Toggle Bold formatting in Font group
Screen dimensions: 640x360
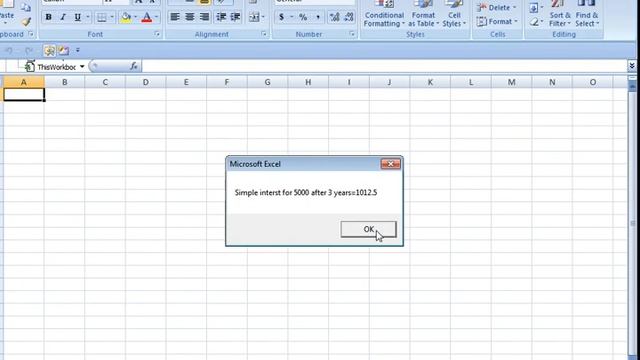(x=49, y=18)
